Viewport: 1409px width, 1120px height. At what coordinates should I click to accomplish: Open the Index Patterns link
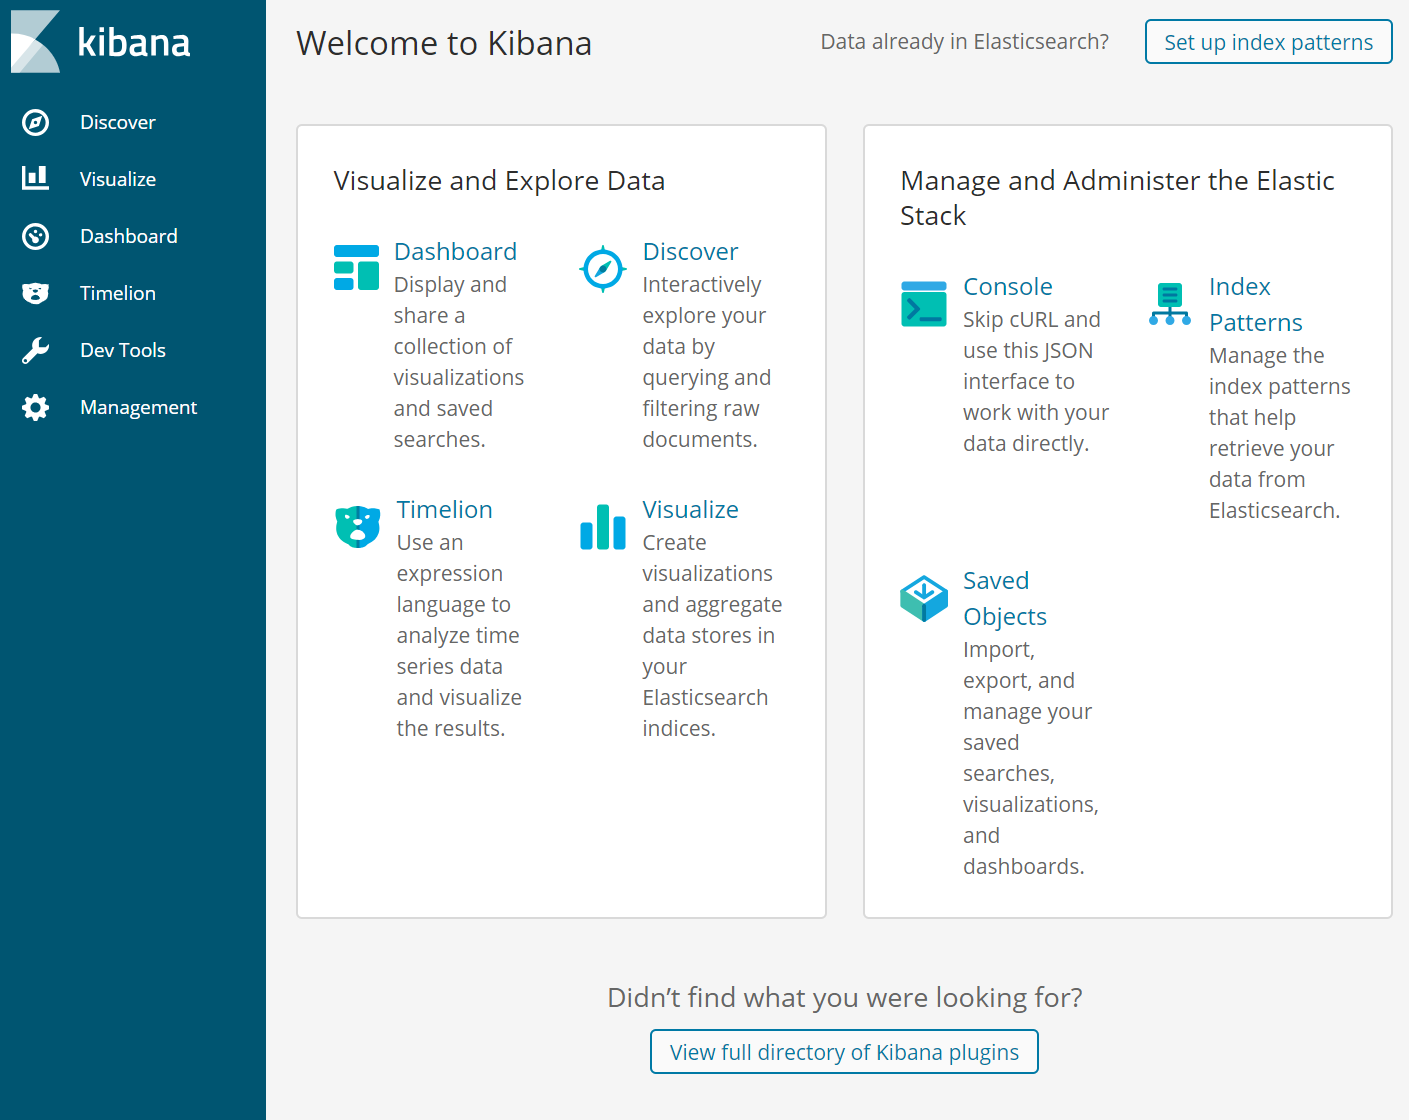pos(1256,305)
